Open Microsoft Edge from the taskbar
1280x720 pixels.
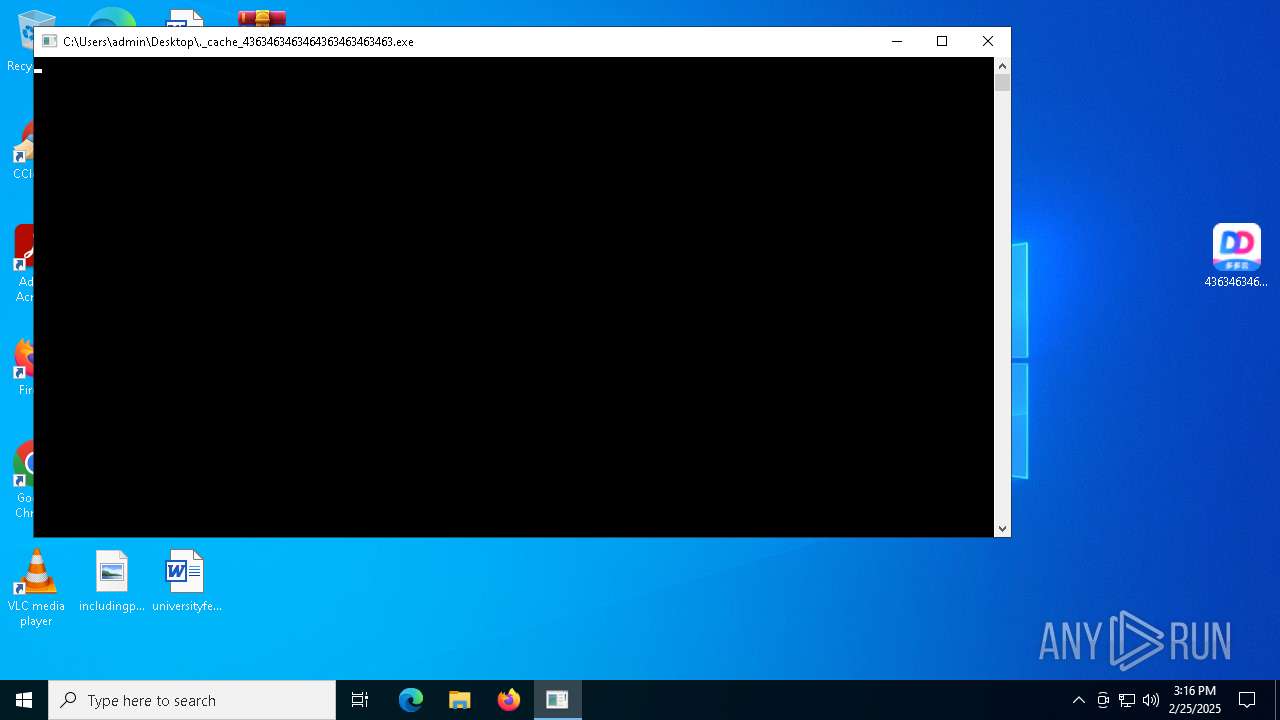coord(411,700)
